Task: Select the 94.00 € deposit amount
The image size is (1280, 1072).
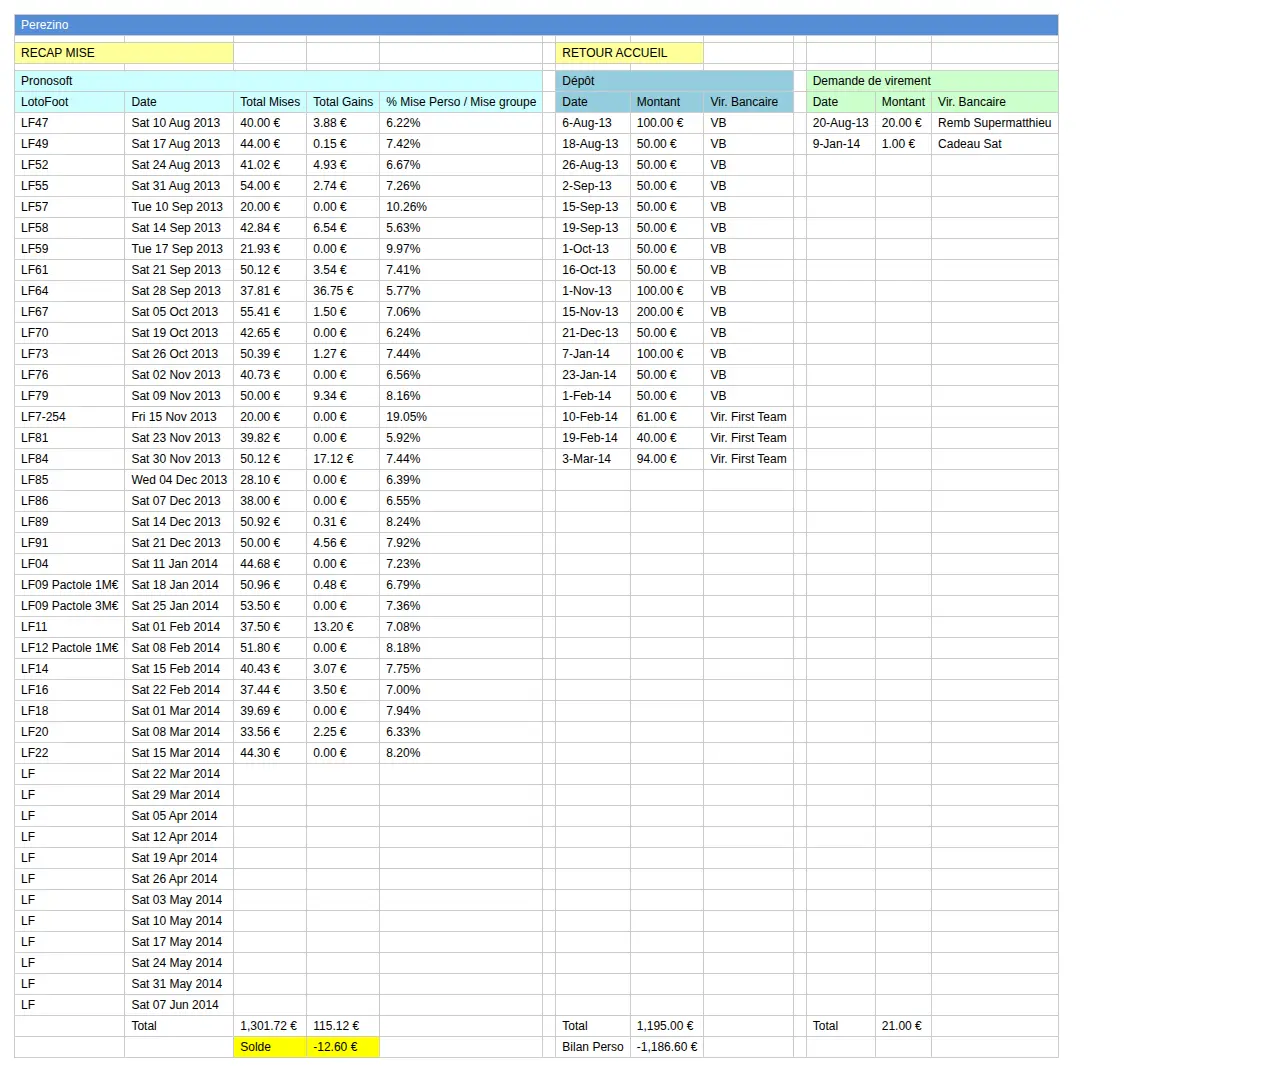Action: (667, 459)
